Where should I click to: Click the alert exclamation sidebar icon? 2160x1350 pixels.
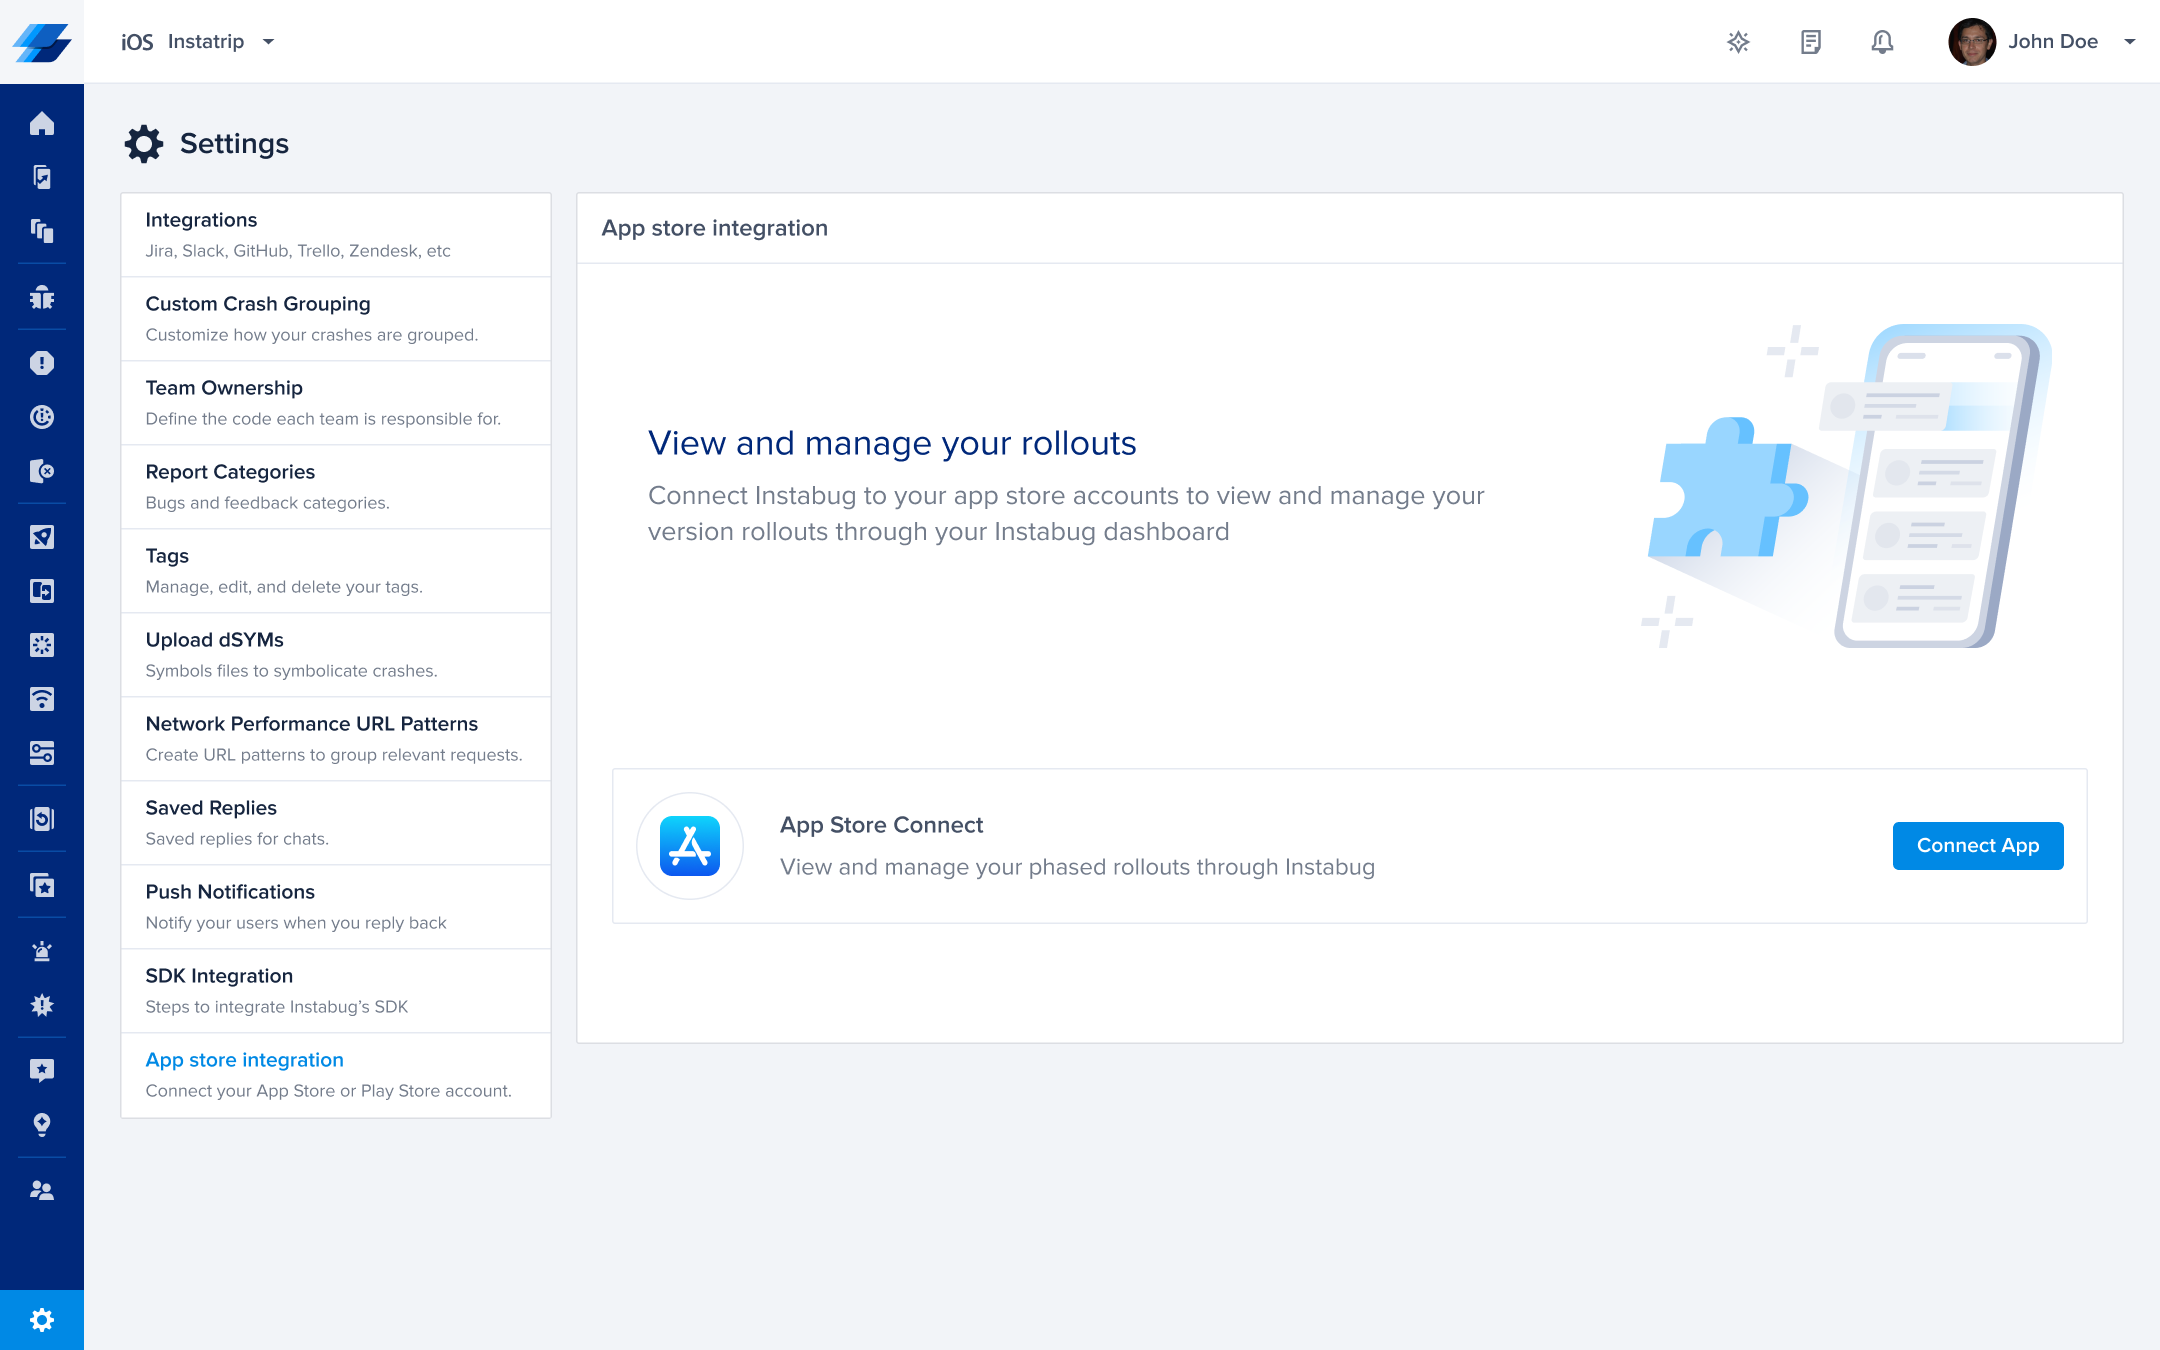(x=42, y=363)
